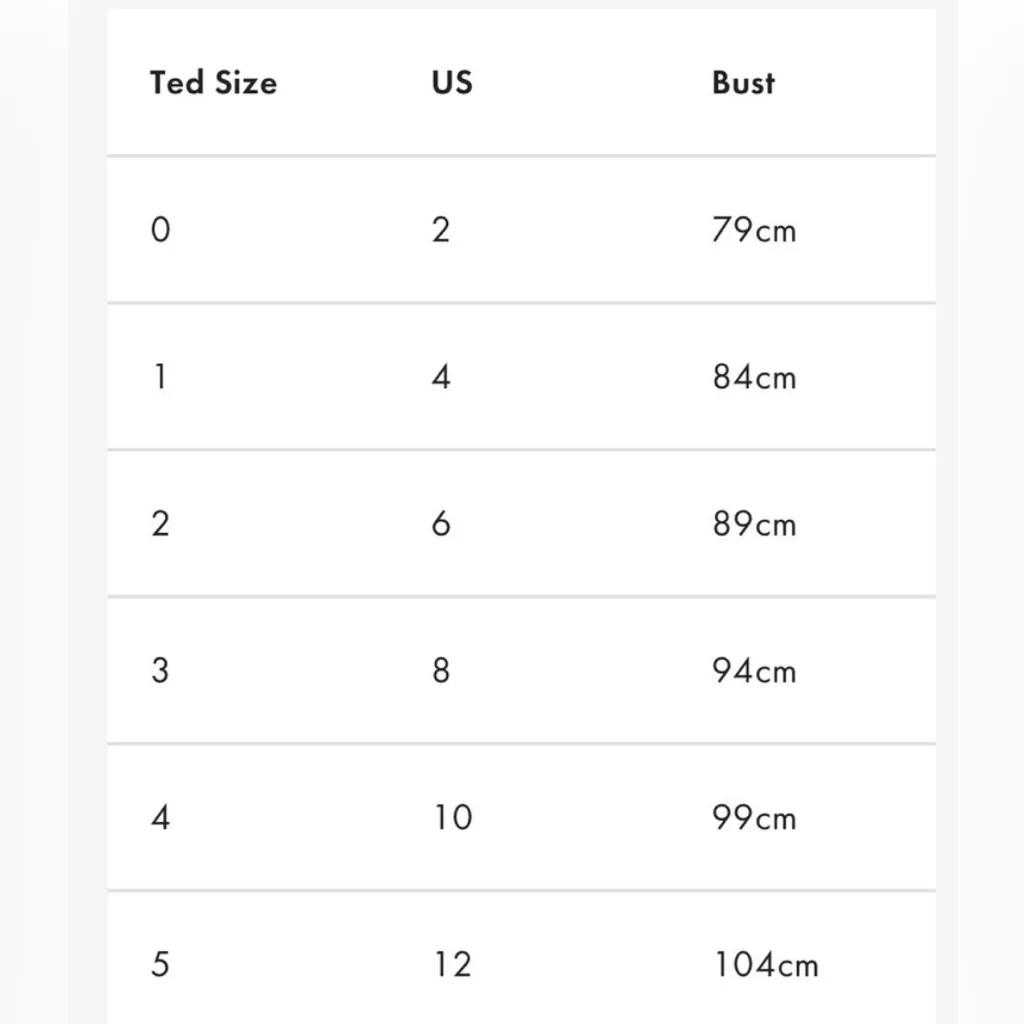Select US size 6 cell
Screen dimensions: 1024x1024
tap(441, 524)
